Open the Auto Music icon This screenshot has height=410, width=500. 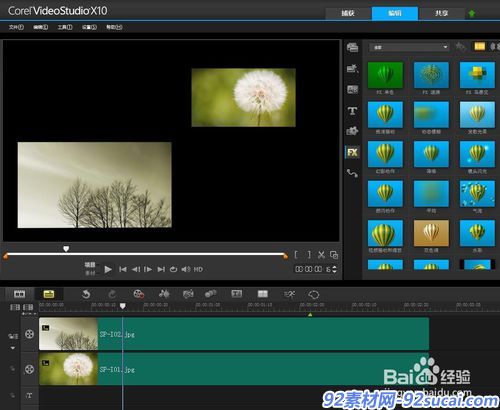pos(188,294)
